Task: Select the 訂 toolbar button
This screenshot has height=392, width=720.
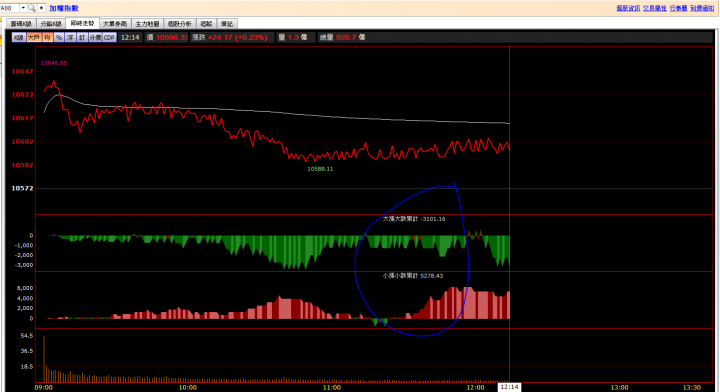Action: tap(82, 38)
